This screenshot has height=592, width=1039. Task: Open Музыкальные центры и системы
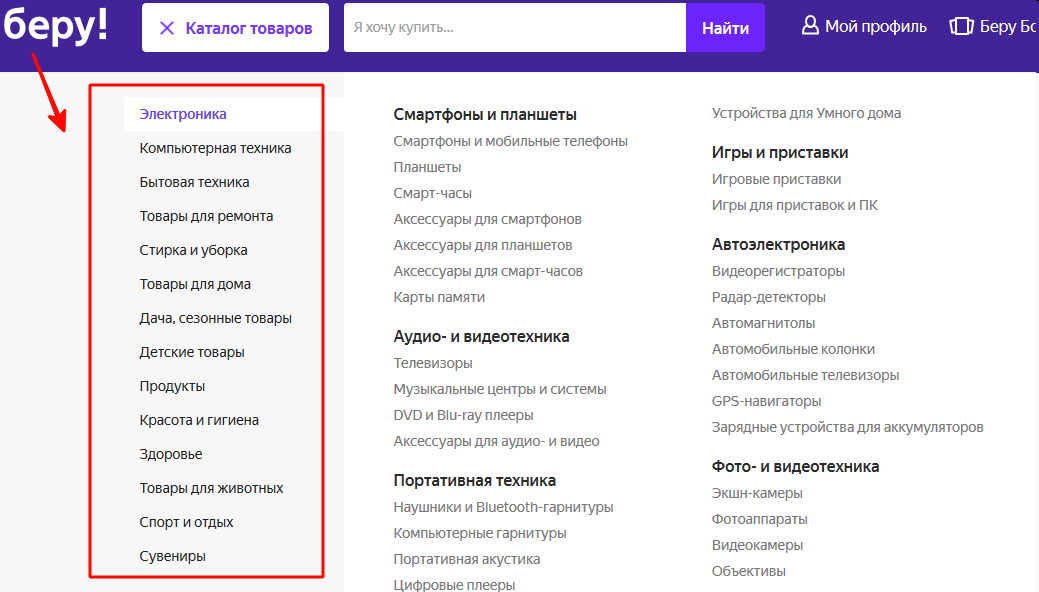[x=500, y=389]
